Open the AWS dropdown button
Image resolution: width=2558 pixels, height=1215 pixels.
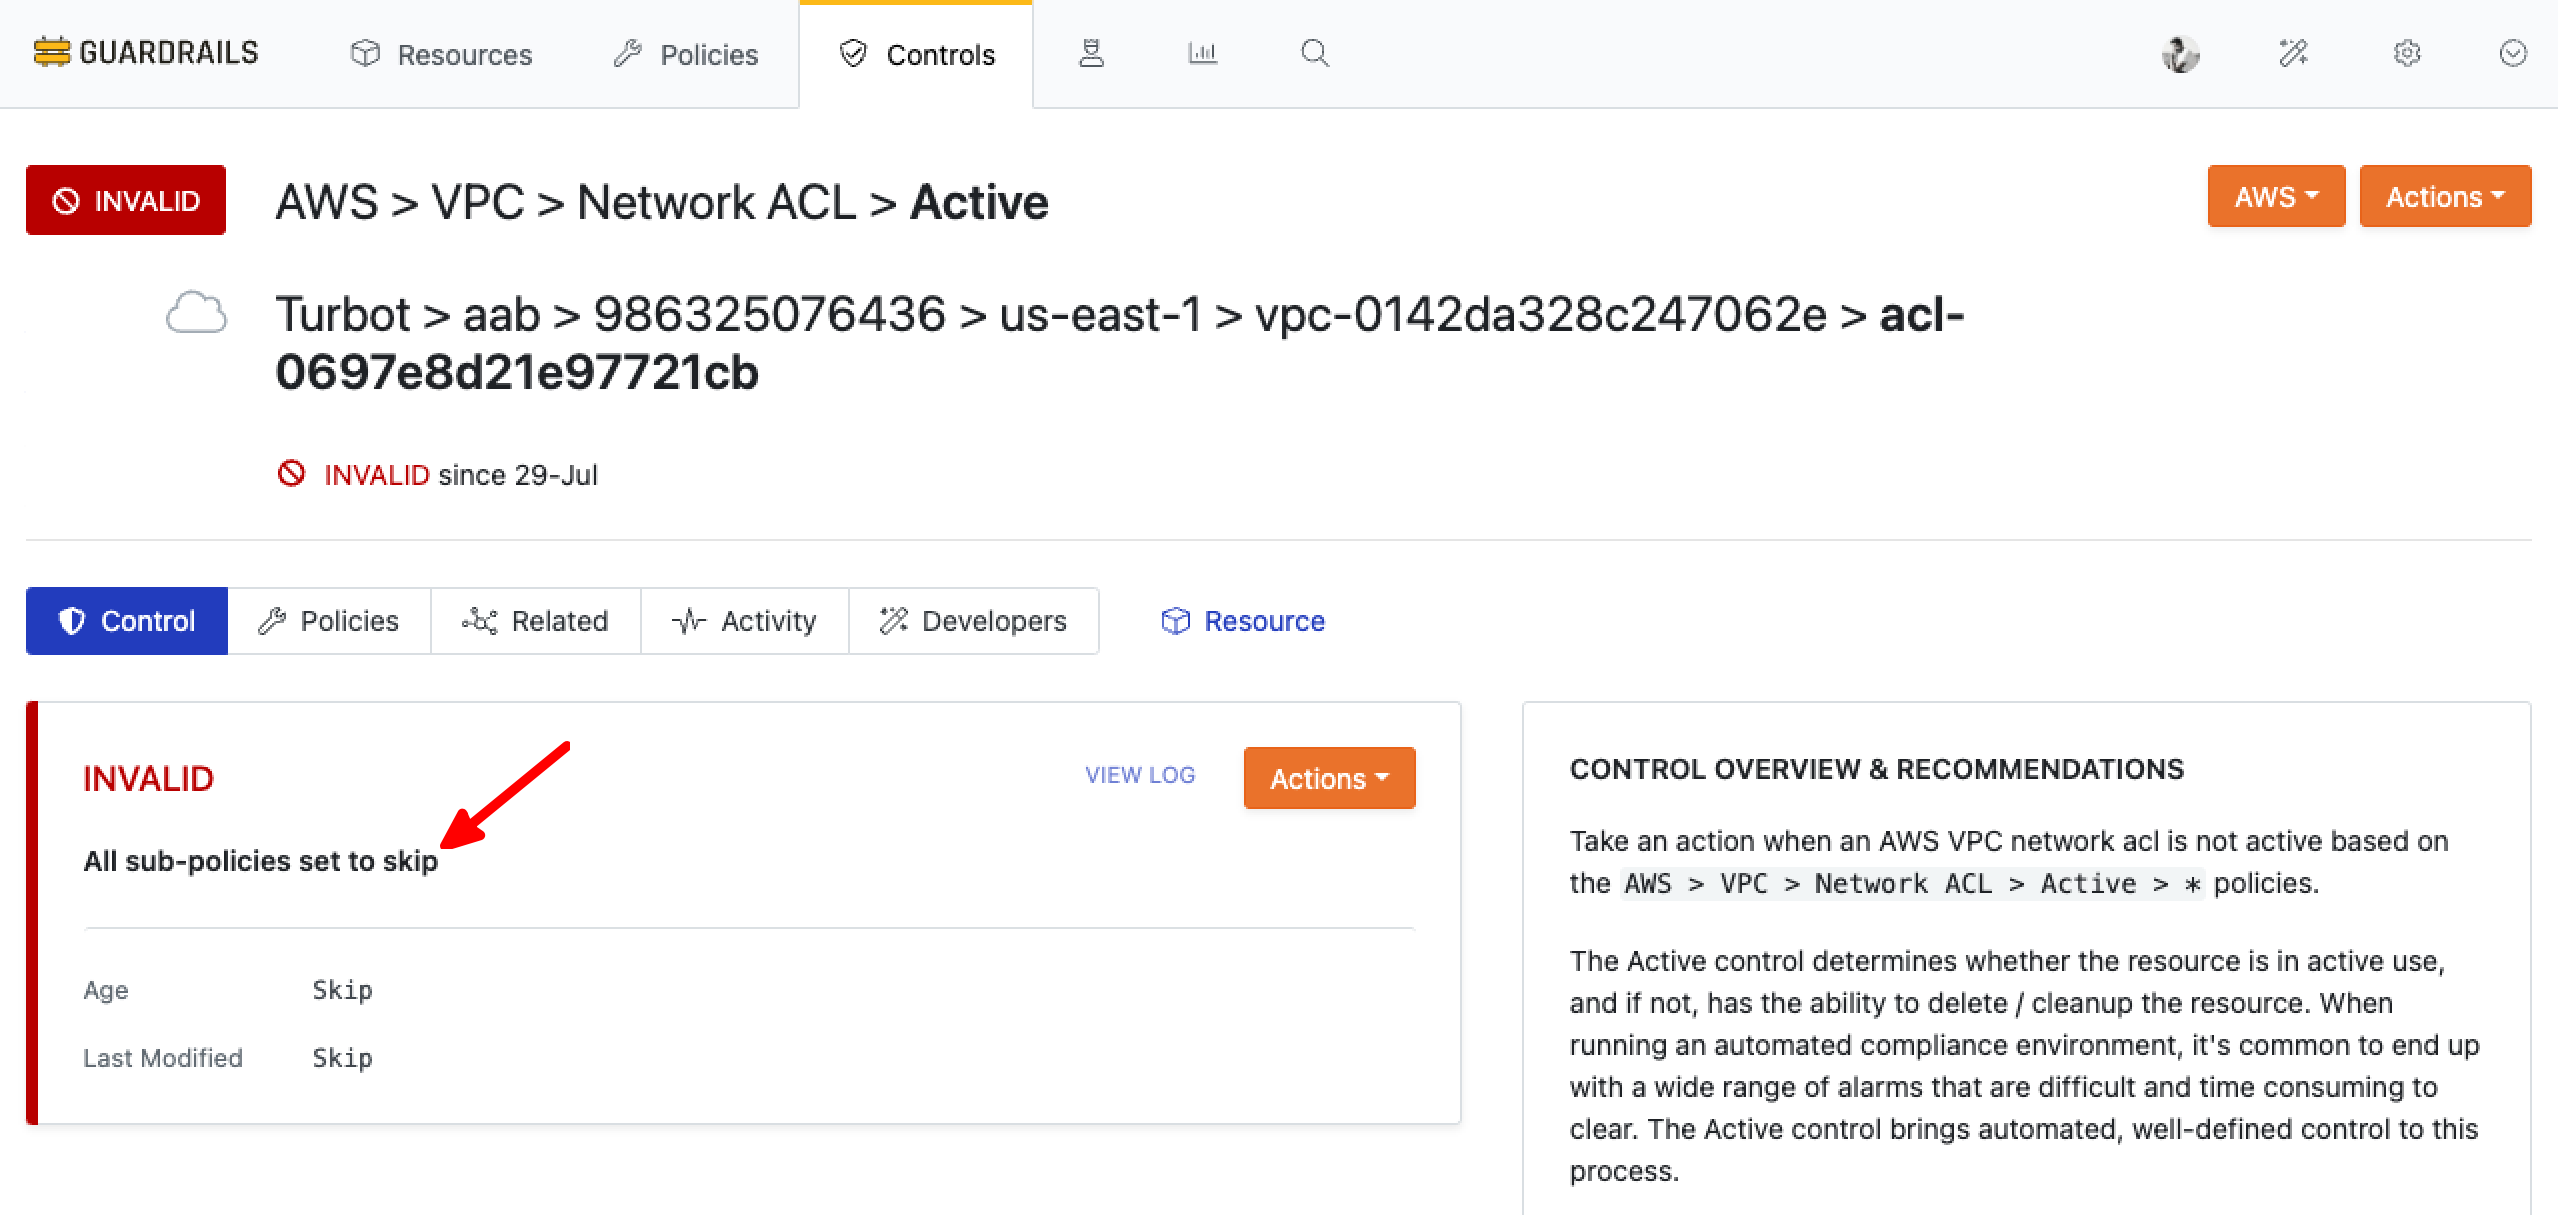point(2275,196)
